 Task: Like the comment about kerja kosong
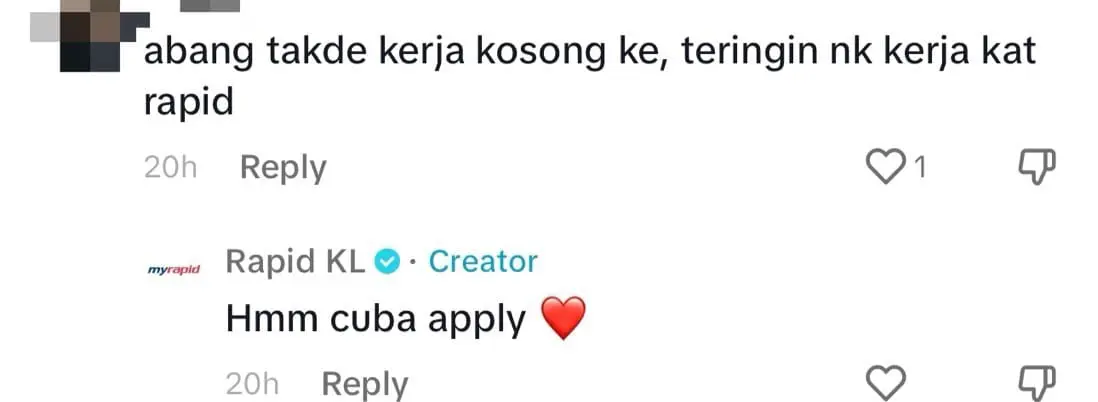882,168
